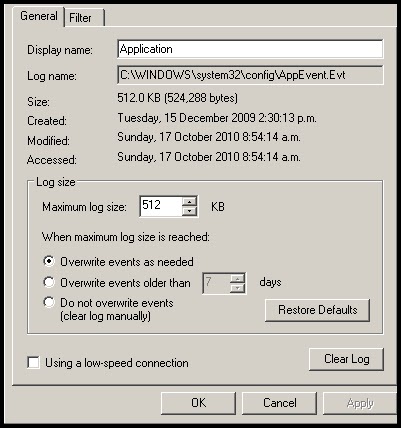This screenshot has width=401, height=428.
Task: Click the Restore Defaults button
Action: pos(317,310)
